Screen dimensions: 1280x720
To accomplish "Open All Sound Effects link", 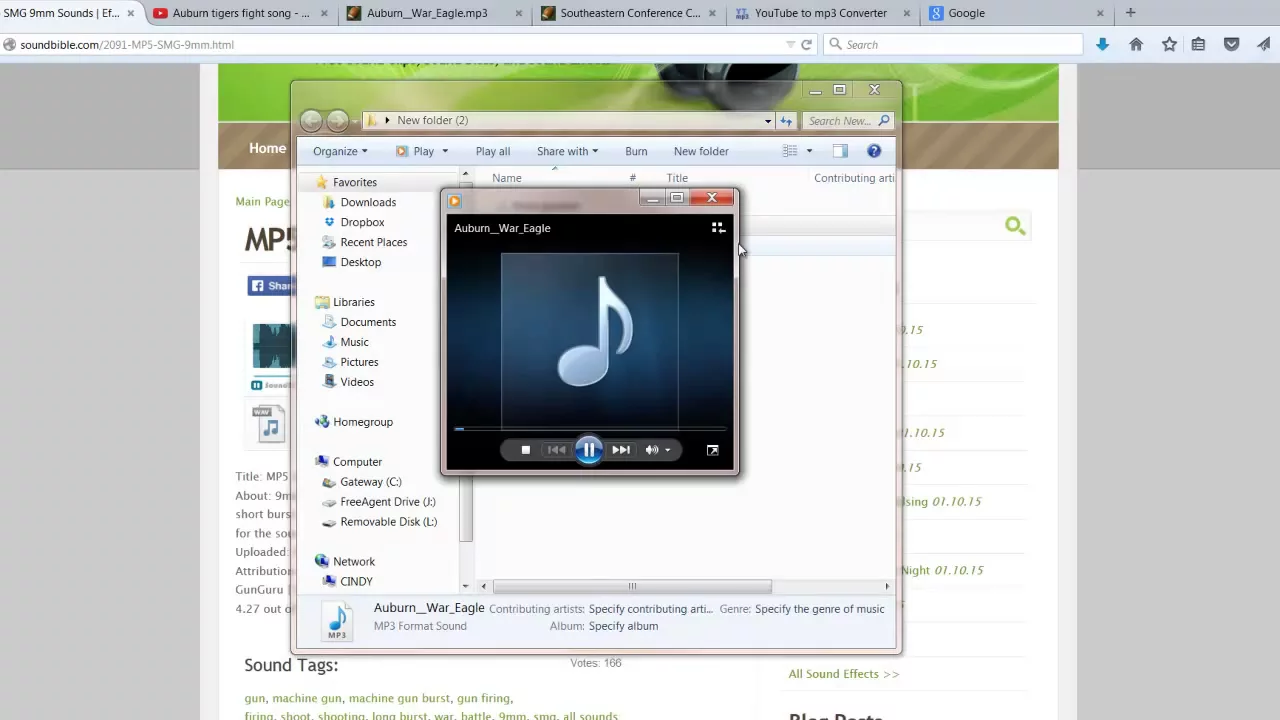I will click(x=844, y=674).
